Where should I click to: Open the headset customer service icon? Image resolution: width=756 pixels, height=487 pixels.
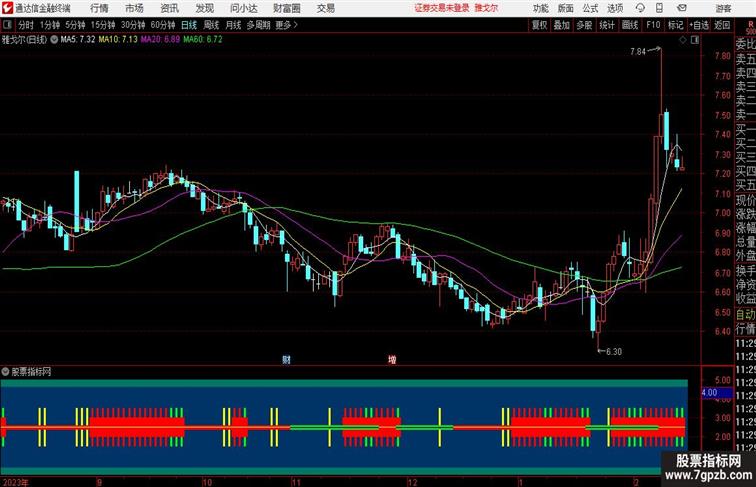640,8
